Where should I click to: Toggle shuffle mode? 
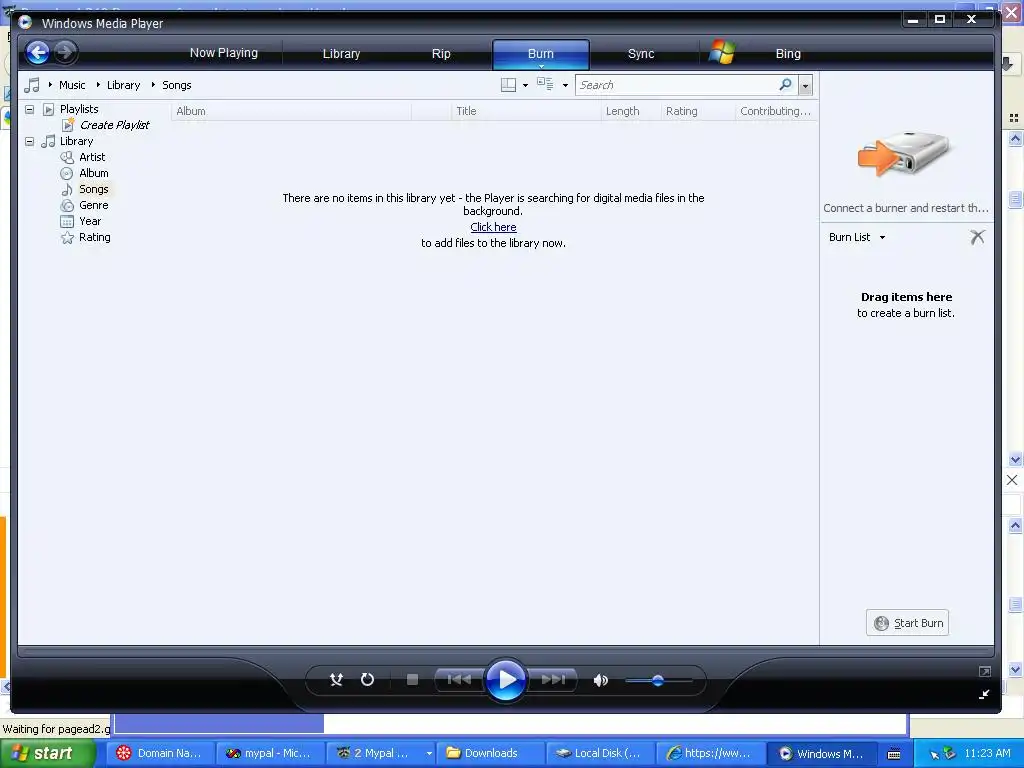(336, 680)
